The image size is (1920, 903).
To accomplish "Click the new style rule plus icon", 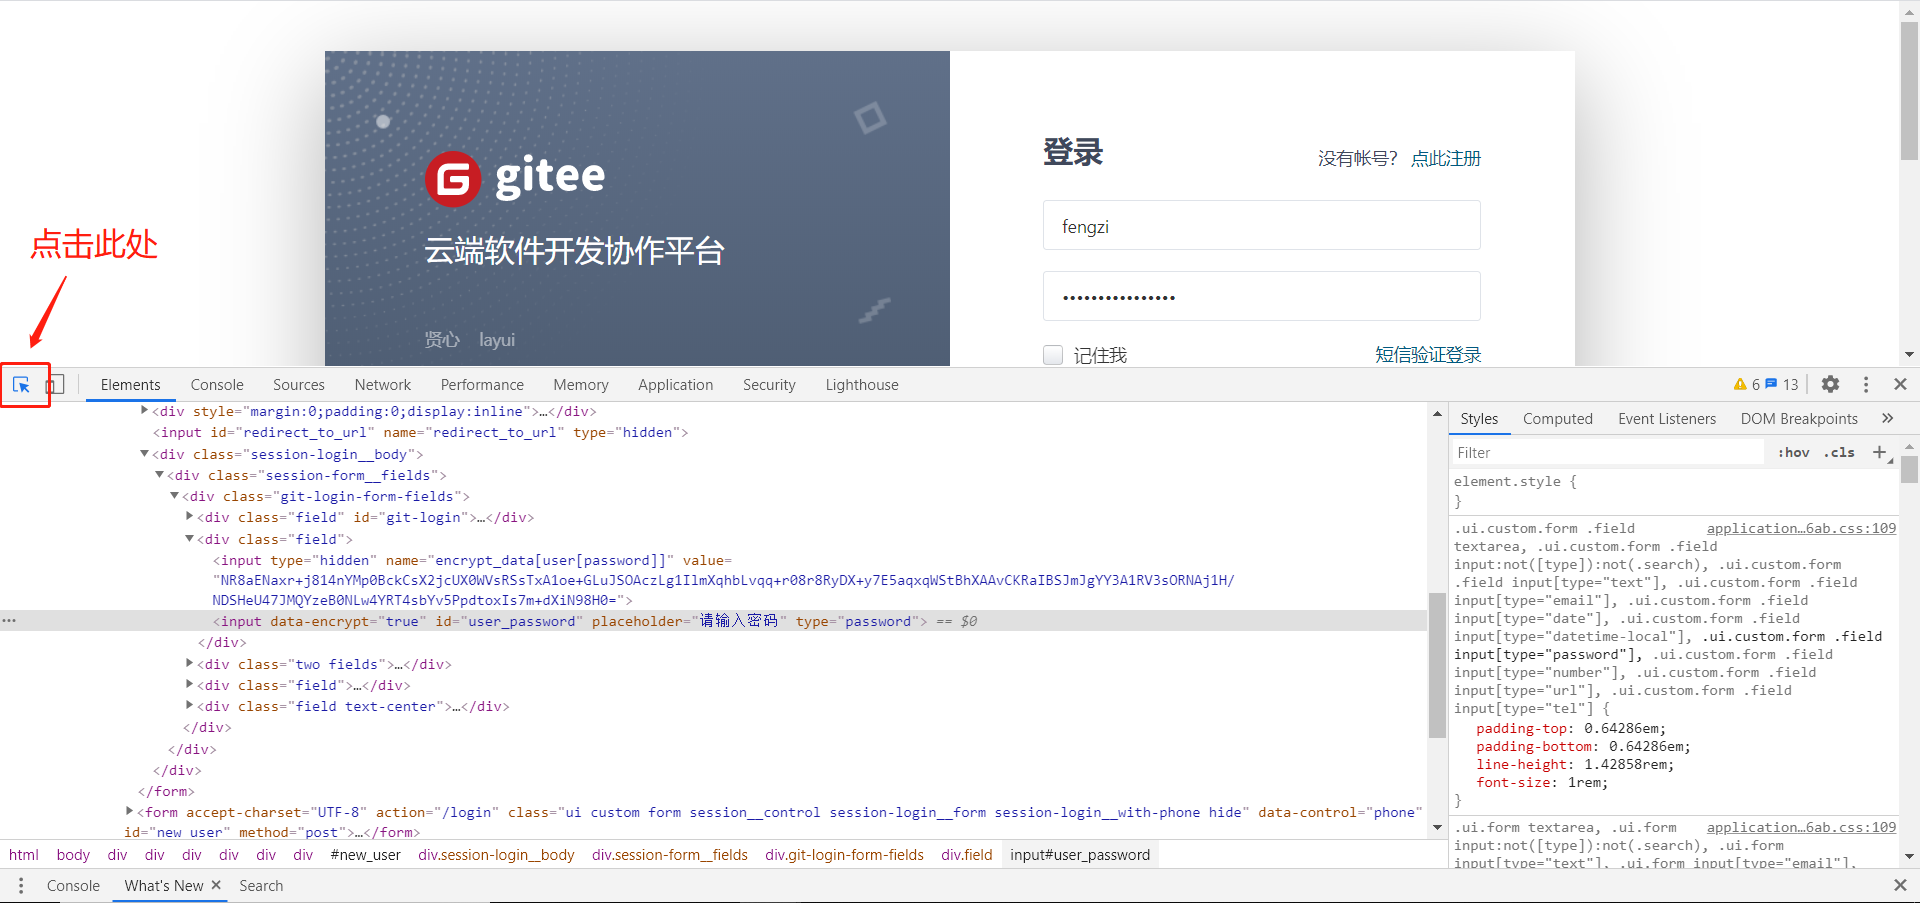I will 1877,452.
